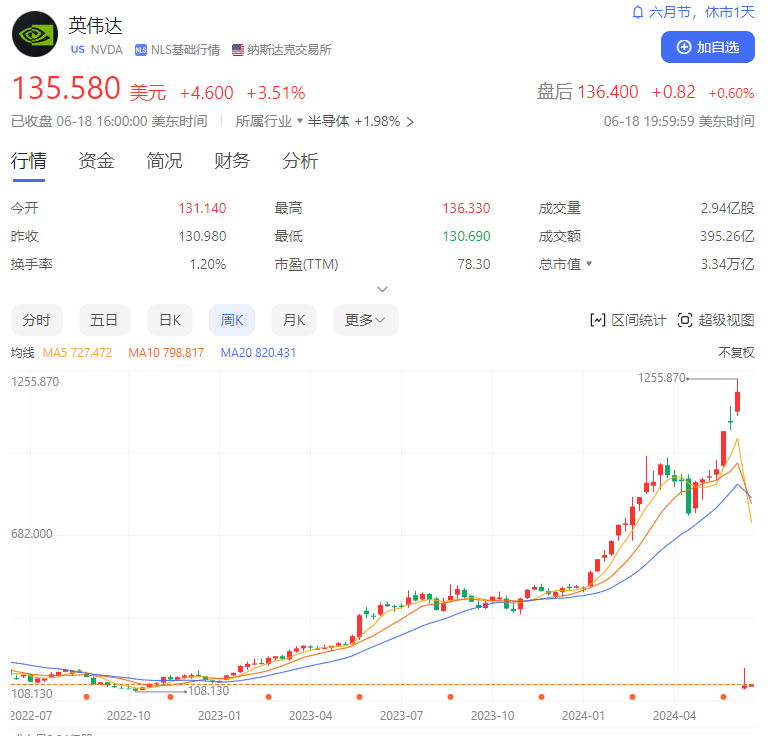Click the 最高 136.330 value
778x736 pixels.
pos(466,208)
